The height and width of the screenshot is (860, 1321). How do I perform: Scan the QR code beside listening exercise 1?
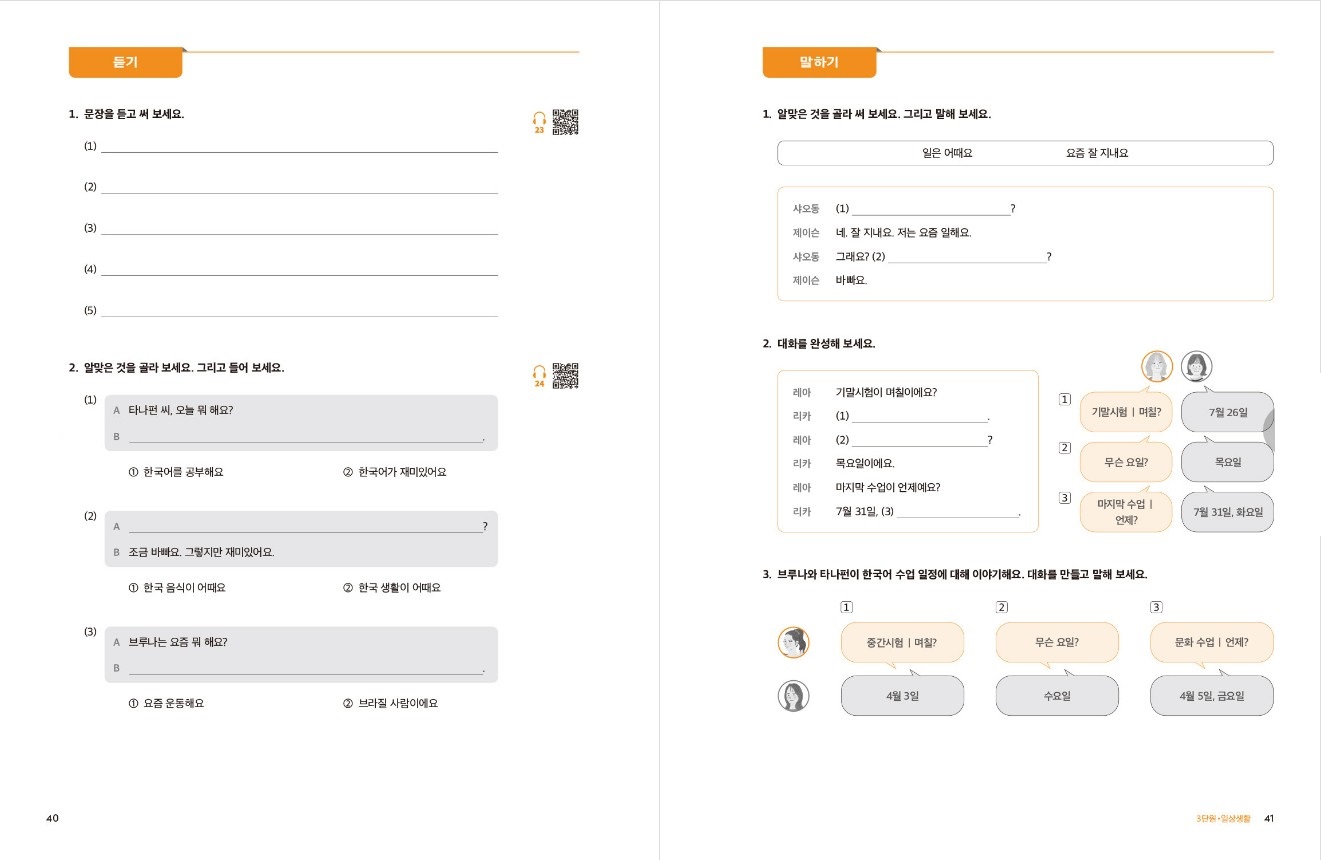[x=564, y=120]
